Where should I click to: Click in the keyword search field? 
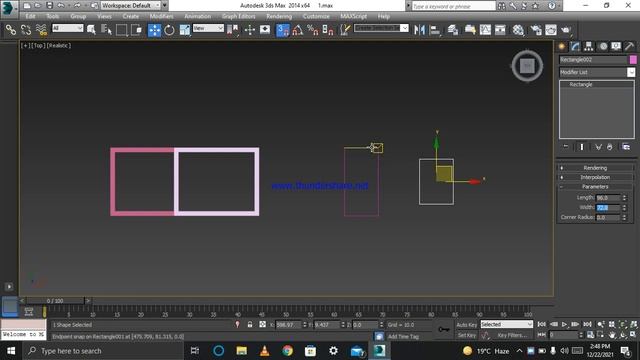point(453,6)
